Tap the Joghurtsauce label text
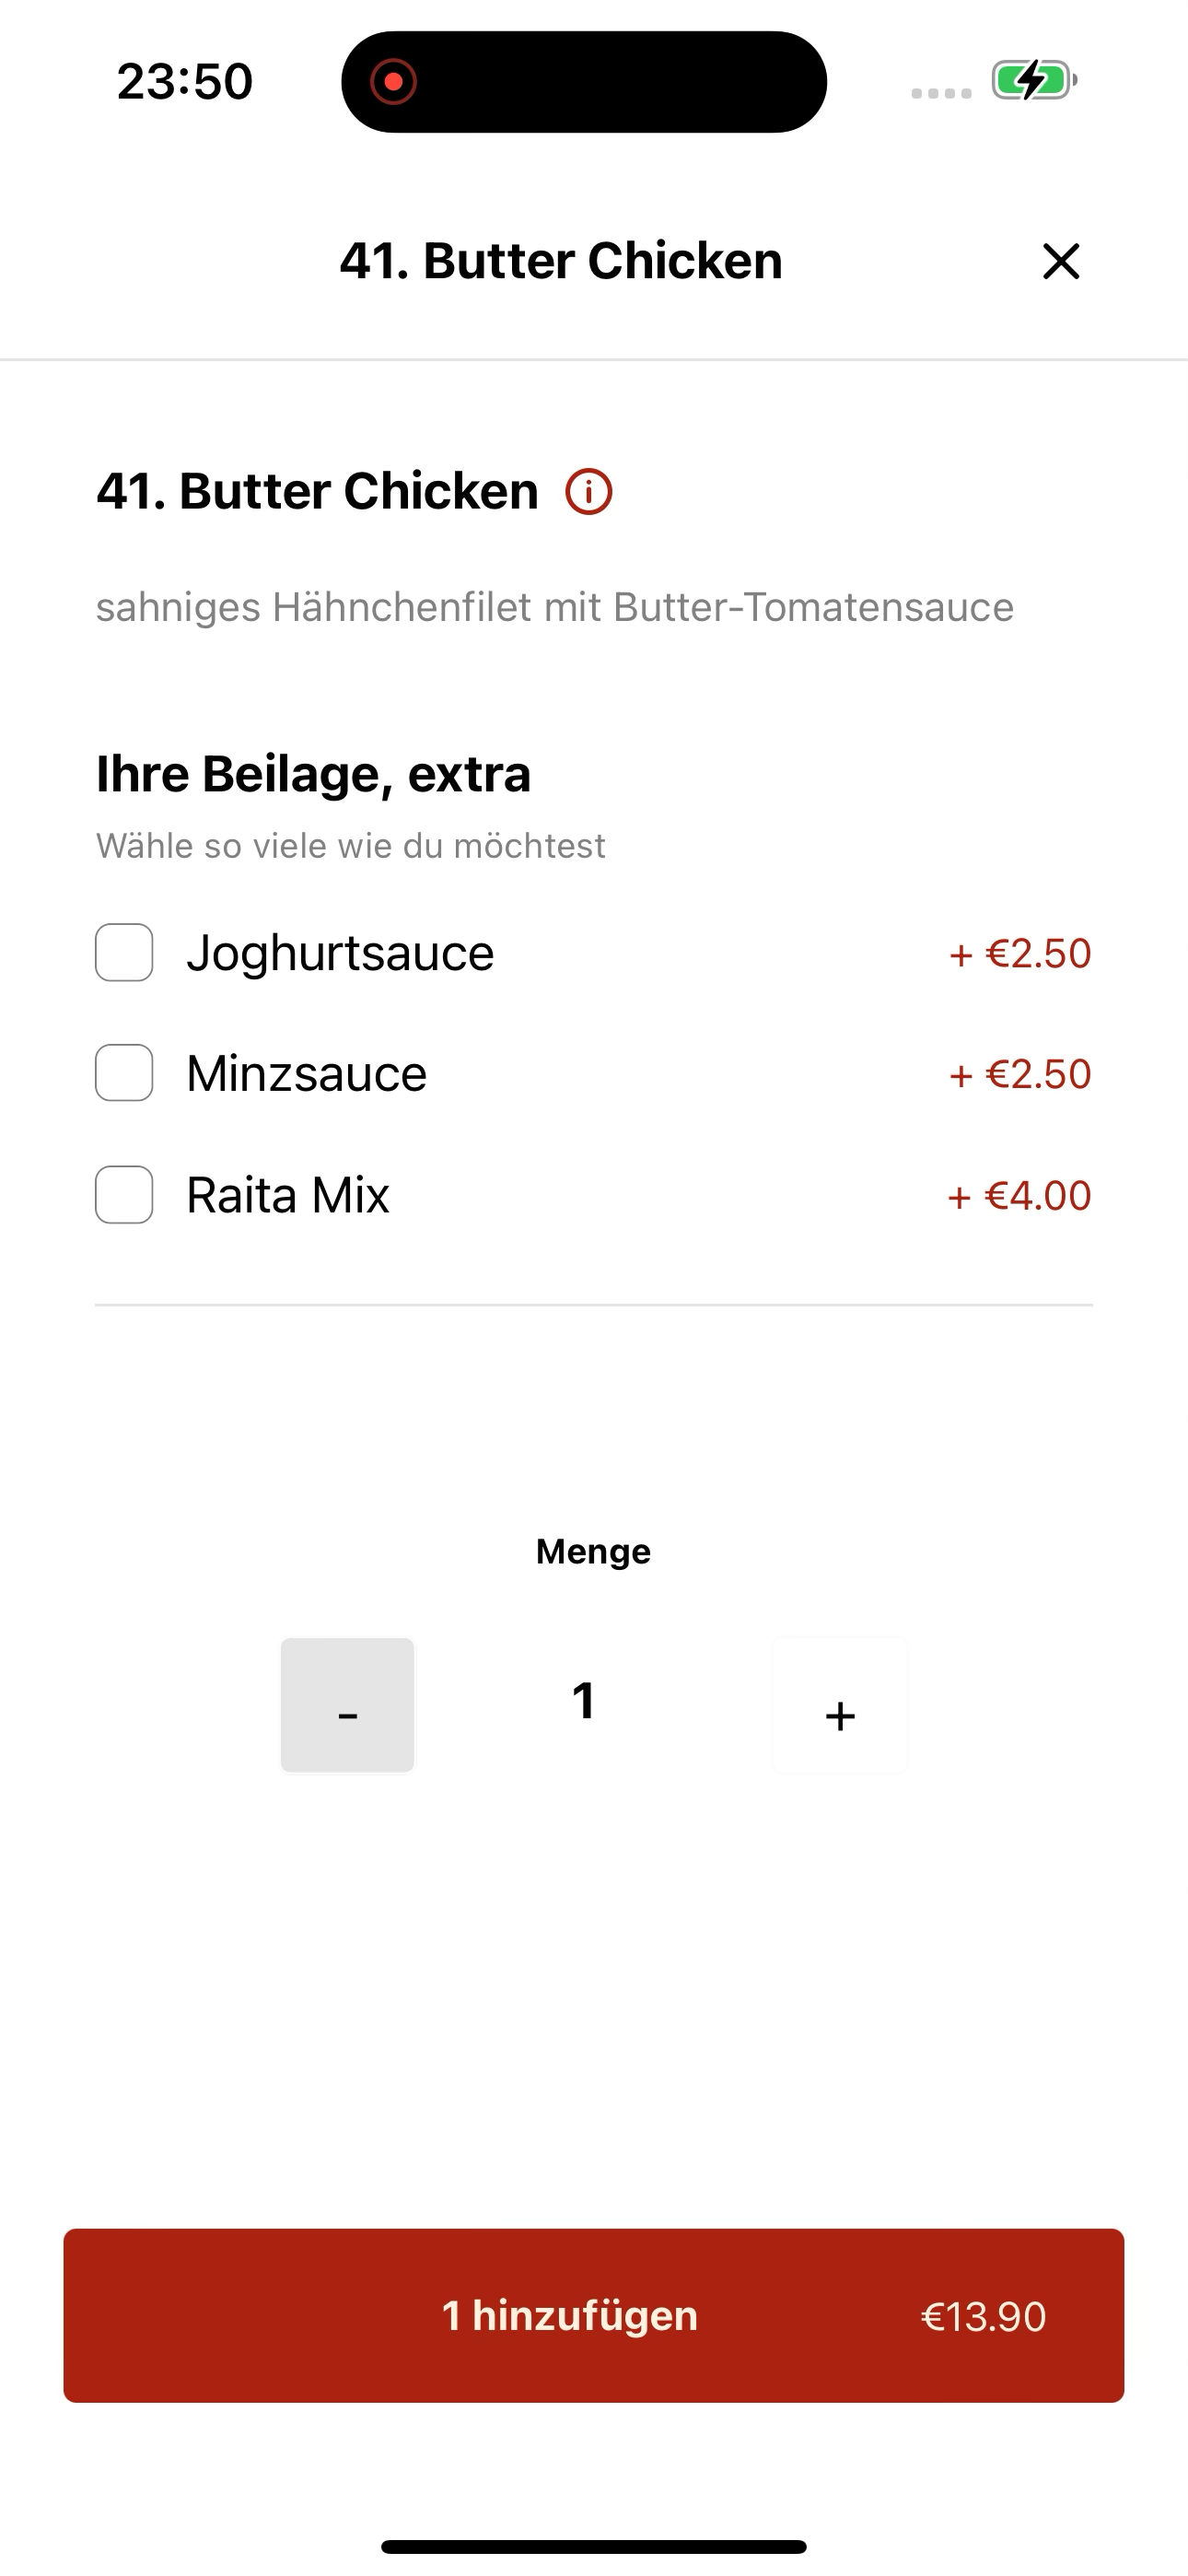This screenshot has width=1188, height=2576. (x=340, y=953)
